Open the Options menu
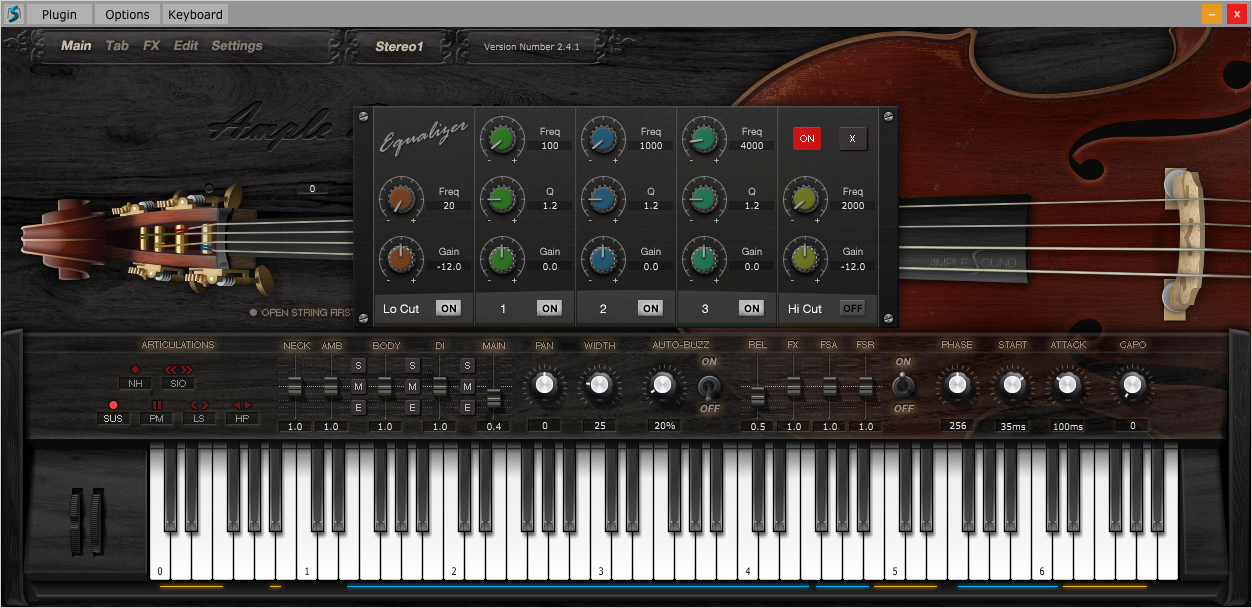Image resolution: width=1252 pixels, height=608 pixels. pyautogui.click(x=127, y=14)
